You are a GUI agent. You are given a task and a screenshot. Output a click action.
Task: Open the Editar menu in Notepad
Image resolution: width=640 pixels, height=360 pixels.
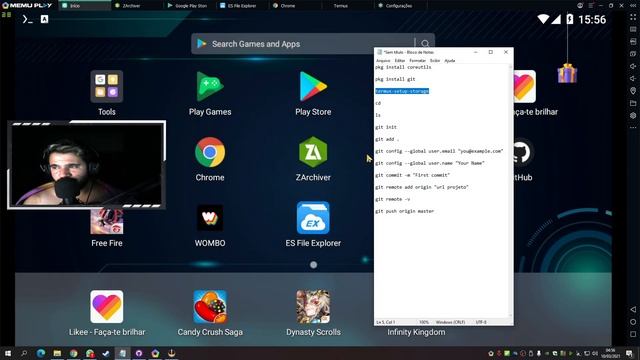(400, 60)
